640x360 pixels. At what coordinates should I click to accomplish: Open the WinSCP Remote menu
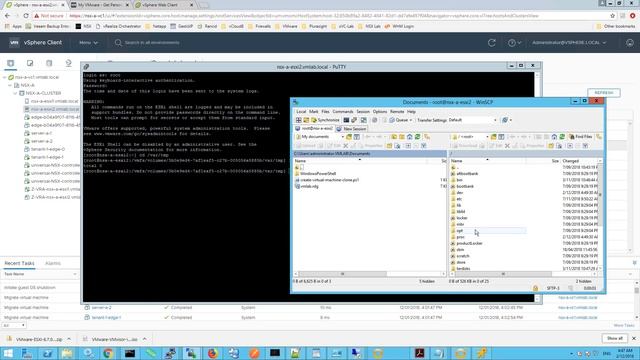[397, 111]
